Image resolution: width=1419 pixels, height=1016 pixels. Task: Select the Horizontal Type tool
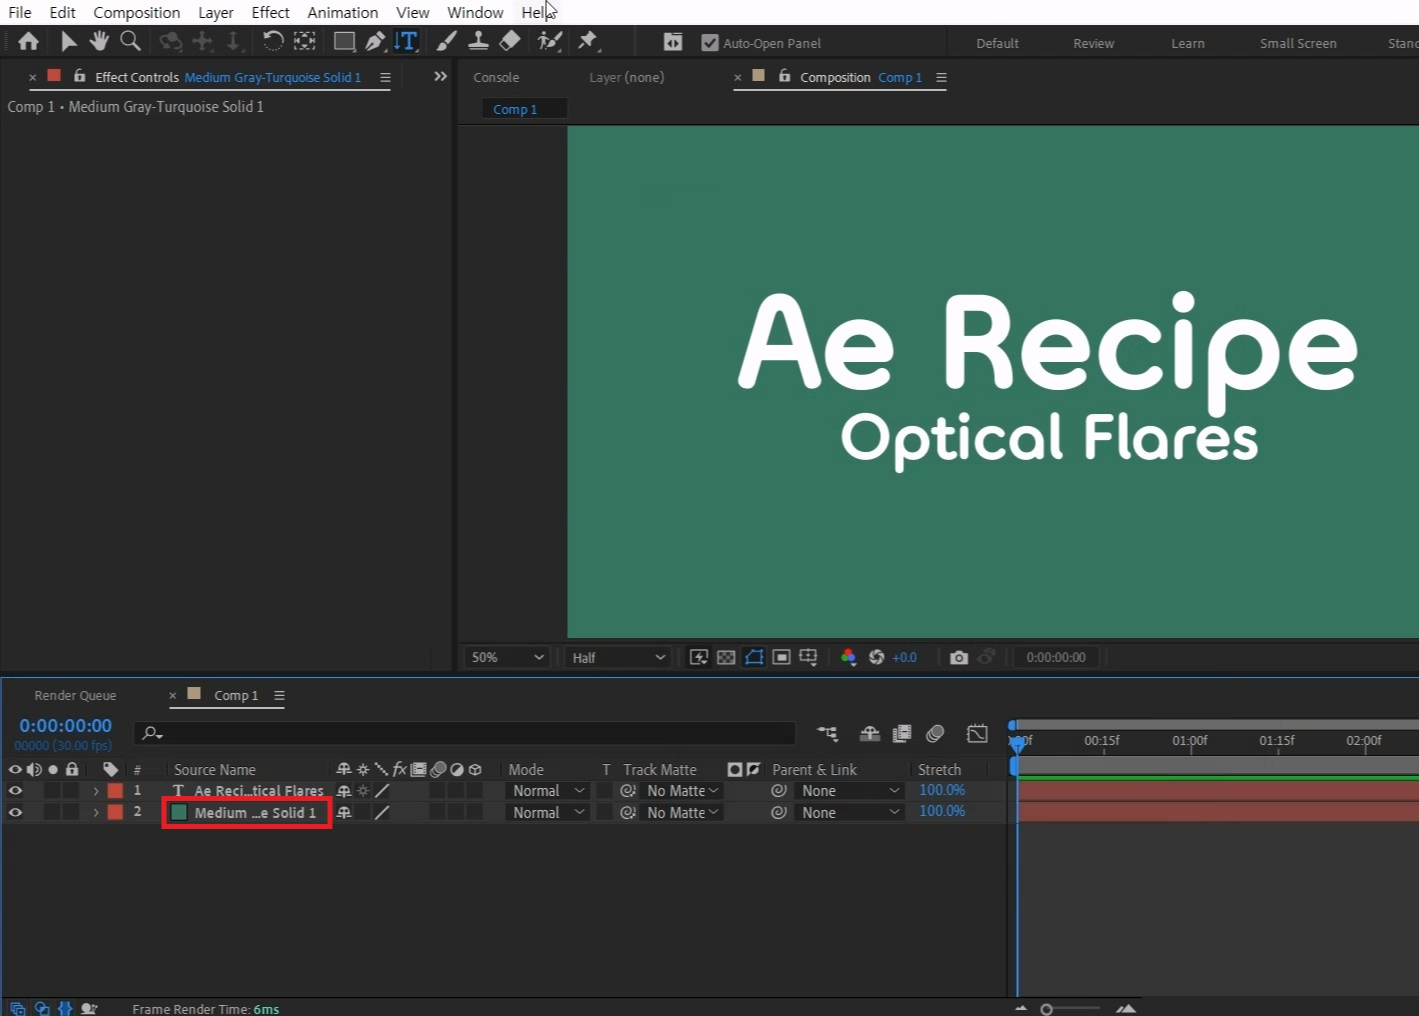406,41
